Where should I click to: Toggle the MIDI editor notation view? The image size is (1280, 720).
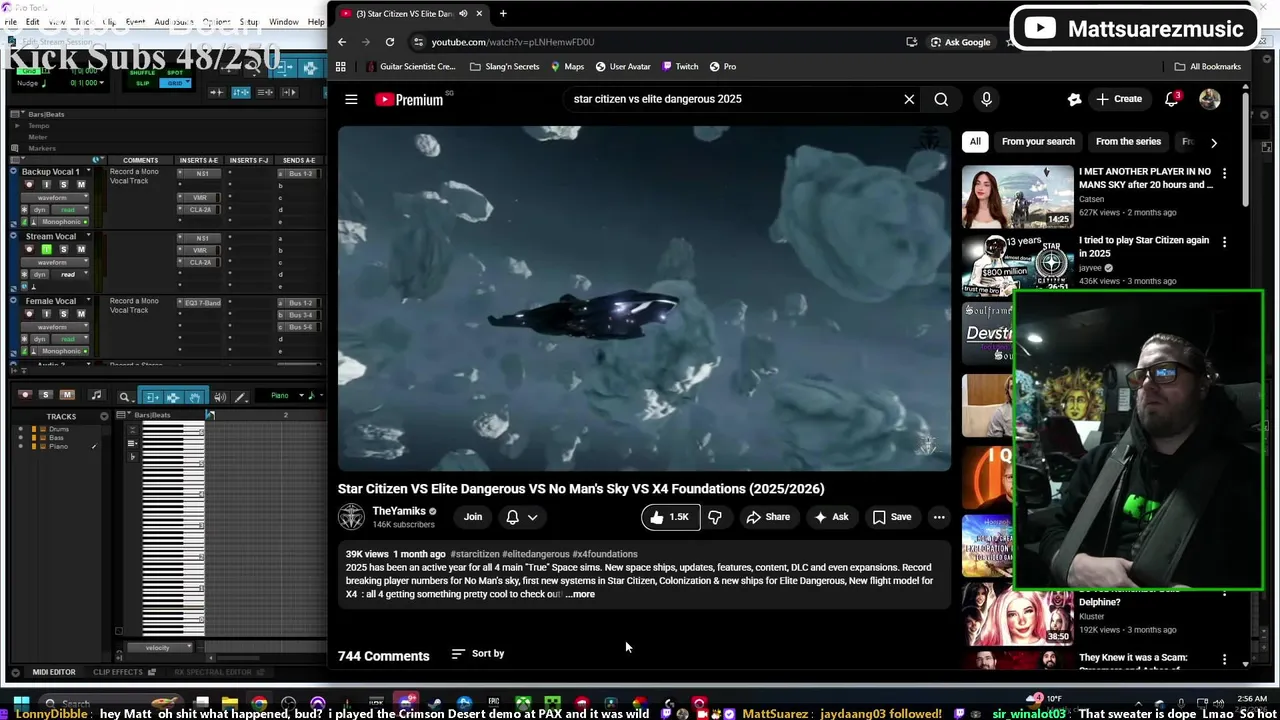click(x=97, y=395)
